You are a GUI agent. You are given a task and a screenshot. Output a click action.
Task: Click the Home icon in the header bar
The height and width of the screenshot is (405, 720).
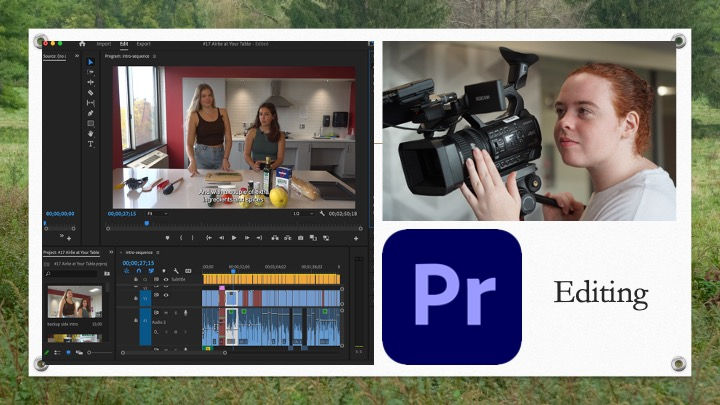tap(82, 44)
